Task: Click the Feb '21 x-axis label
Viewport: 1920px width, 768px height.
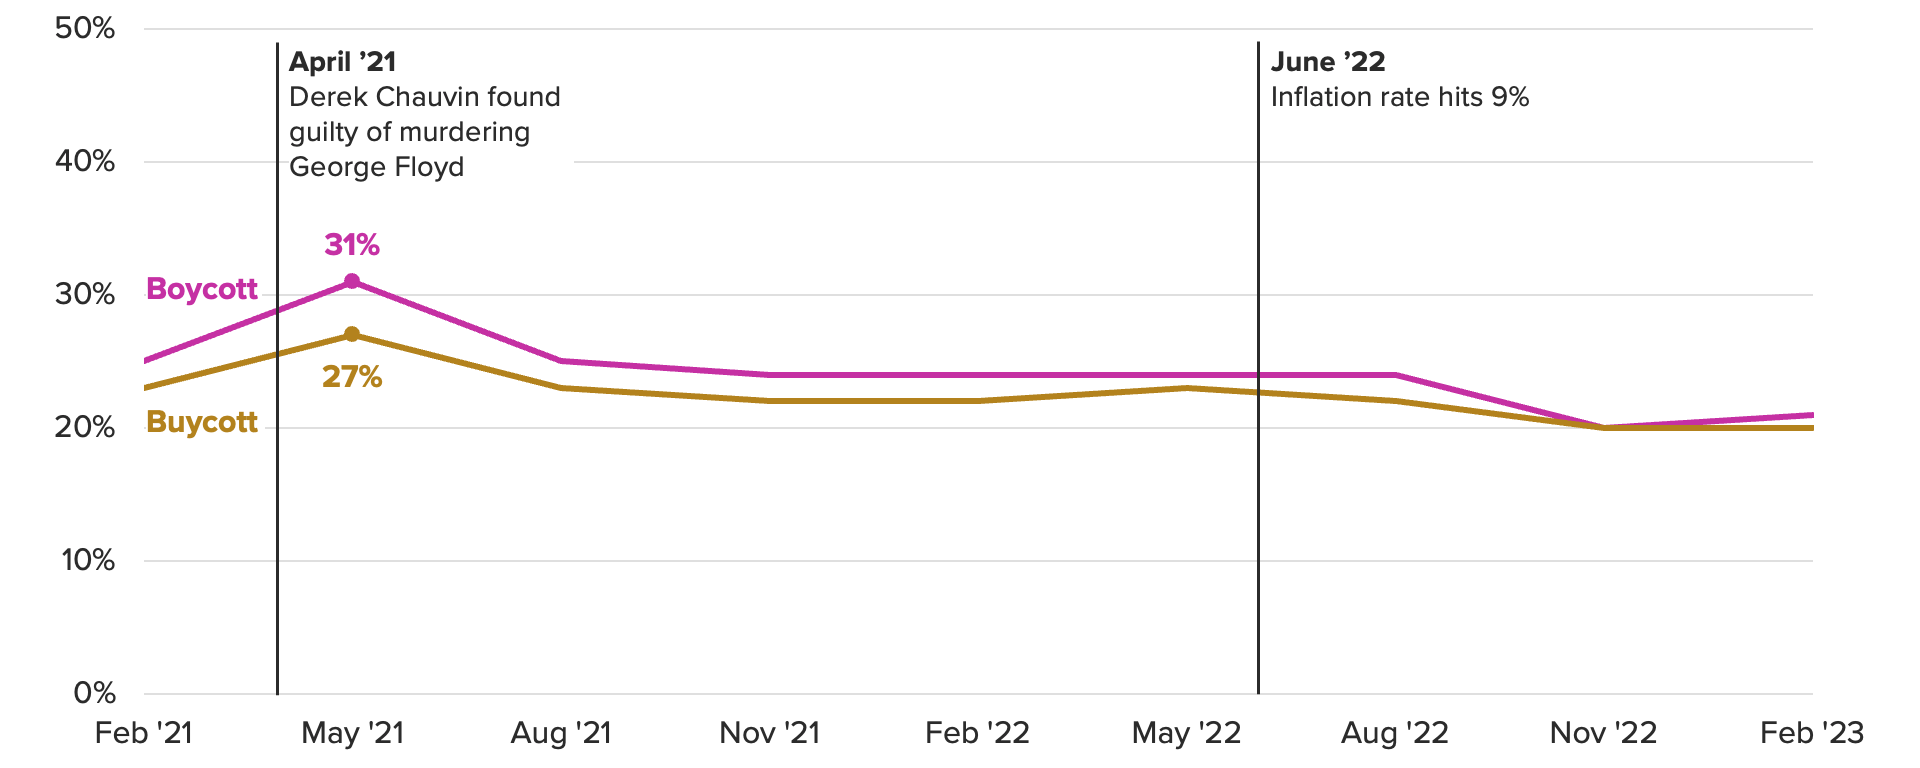Action: click(144, 733)
